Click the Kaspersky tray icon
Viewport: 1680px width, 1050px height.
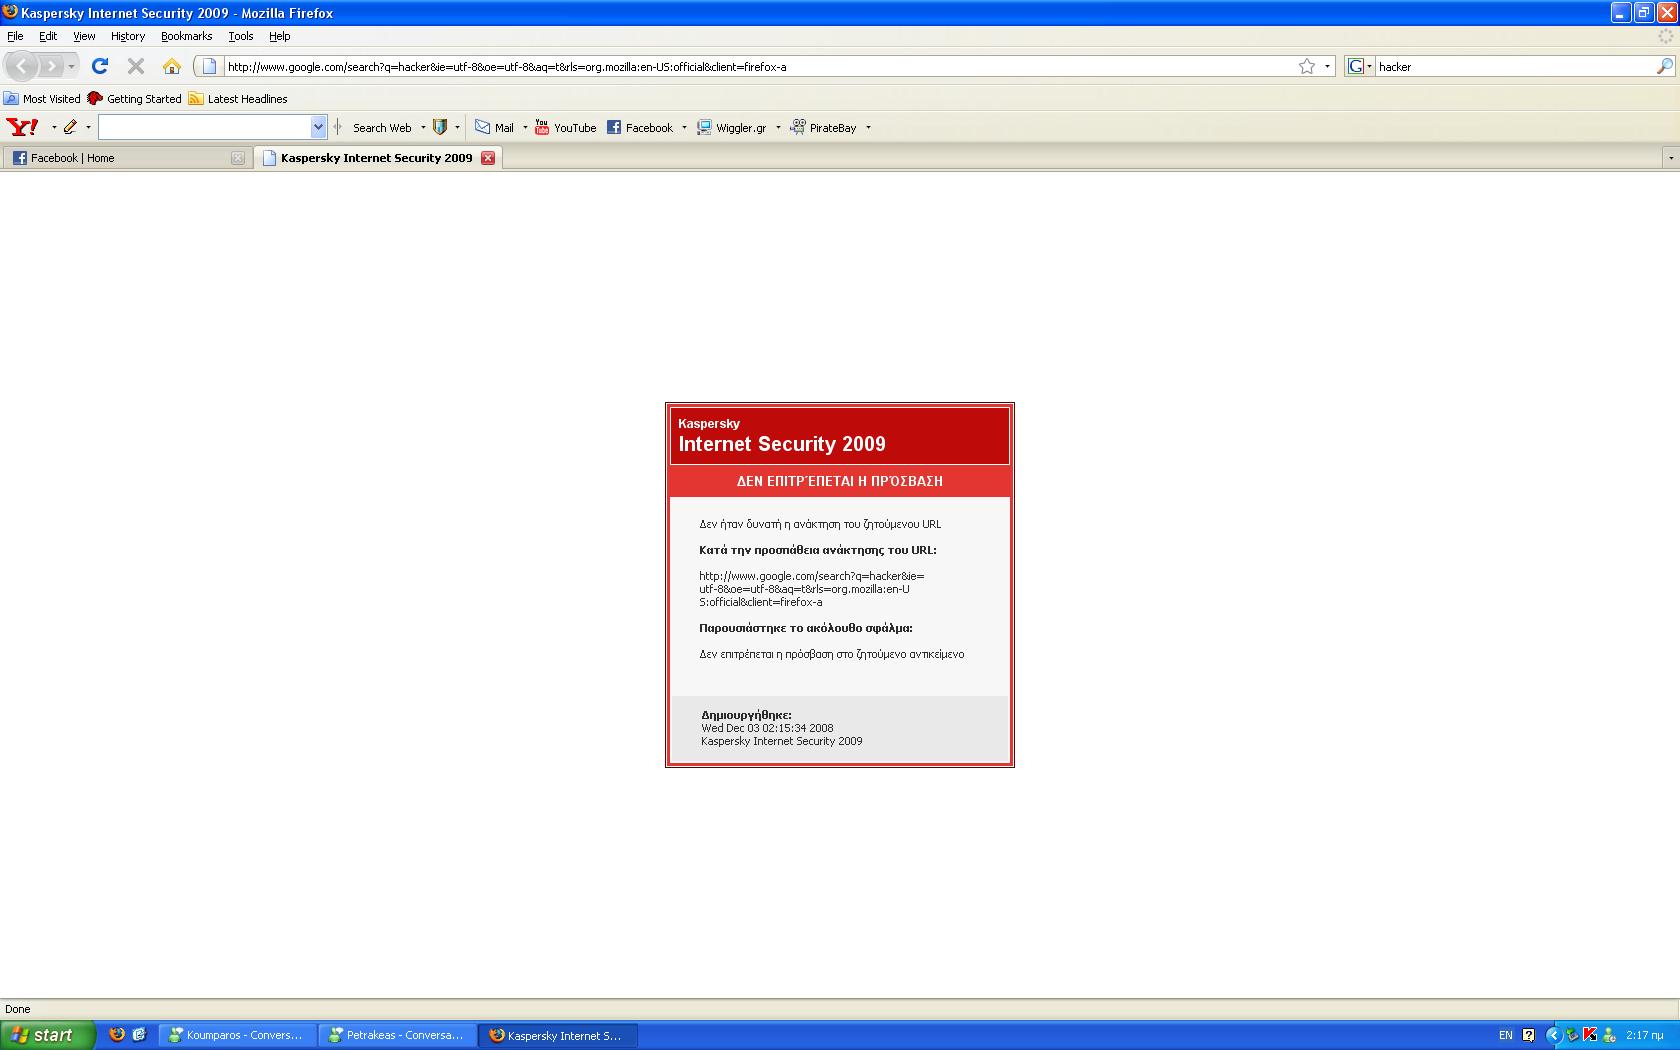tap(1590, 1035)
